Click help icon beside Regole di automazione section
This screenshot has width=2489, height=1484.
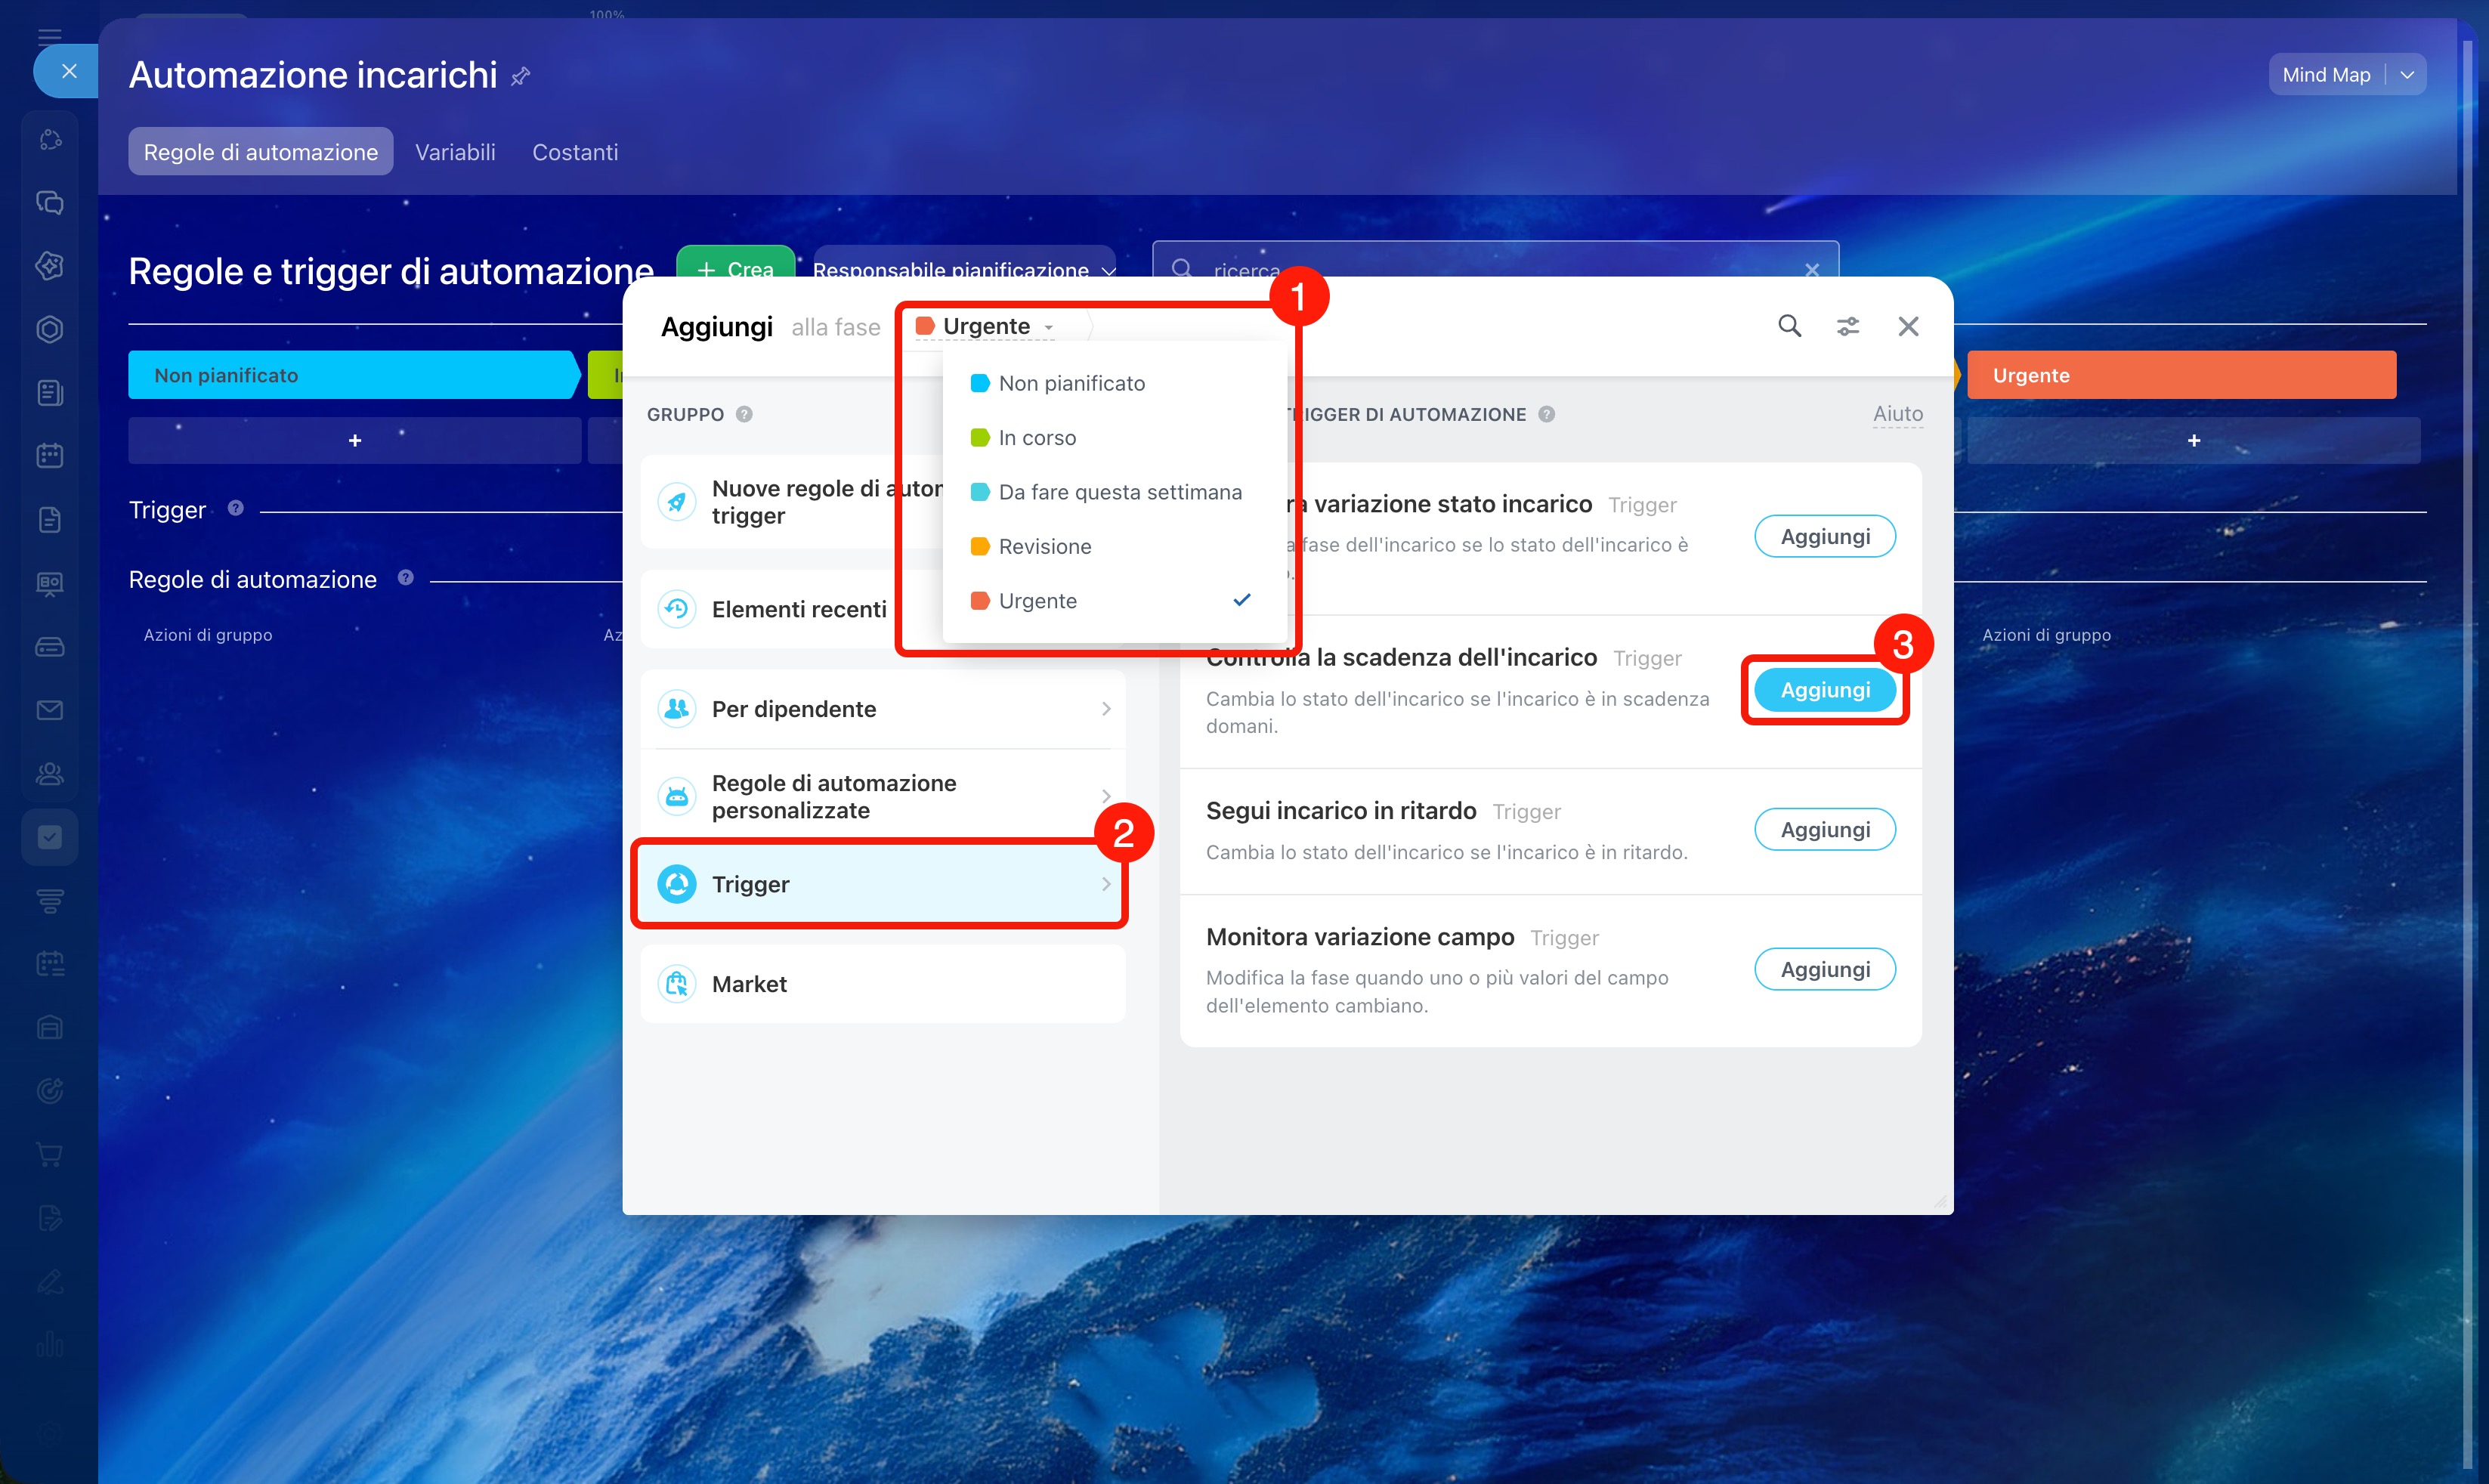pyautogui.click(x=405, y=577)
